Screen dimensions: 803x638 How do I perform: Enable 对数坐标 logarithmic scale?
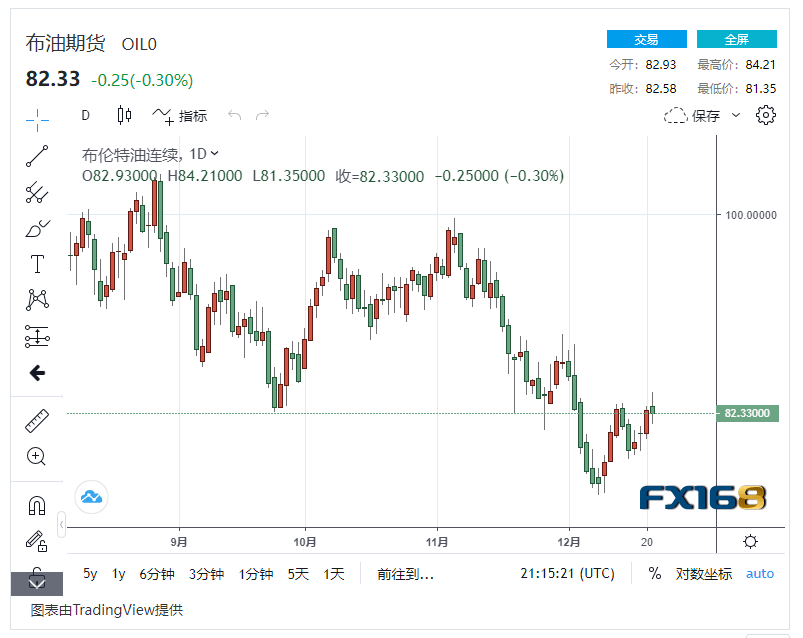(x=704, y=574)
